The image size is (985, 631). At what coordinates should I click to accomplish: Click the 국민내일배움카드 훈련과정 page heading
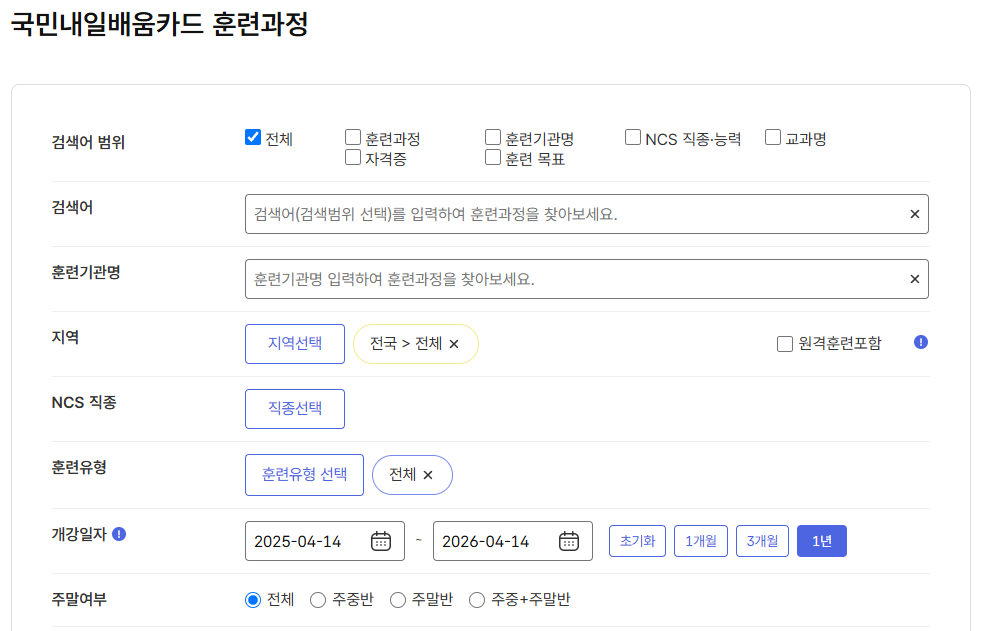coord(160,25)
